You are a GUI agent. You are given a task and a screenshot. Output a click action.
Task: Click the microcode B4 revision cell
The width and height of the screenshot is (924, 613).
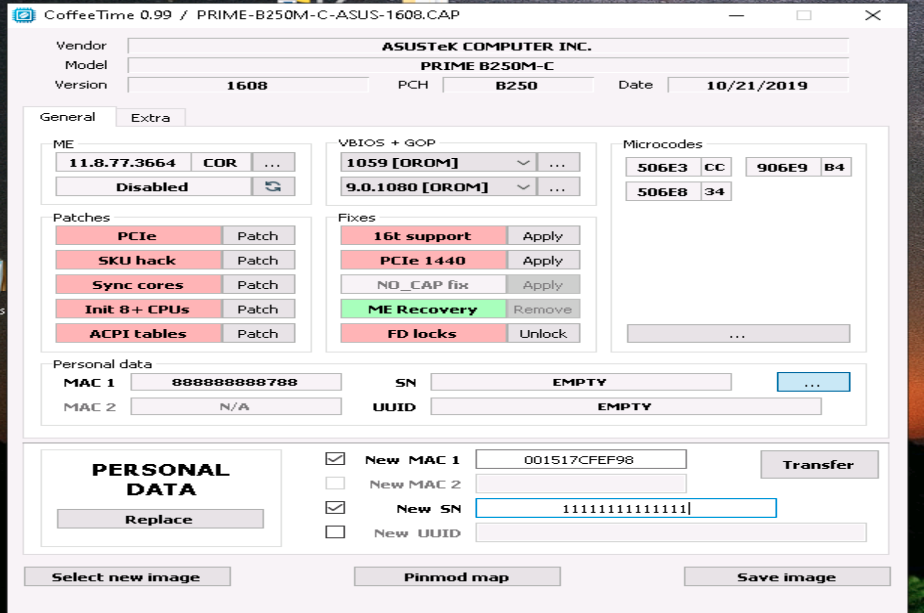coord(836,167)
